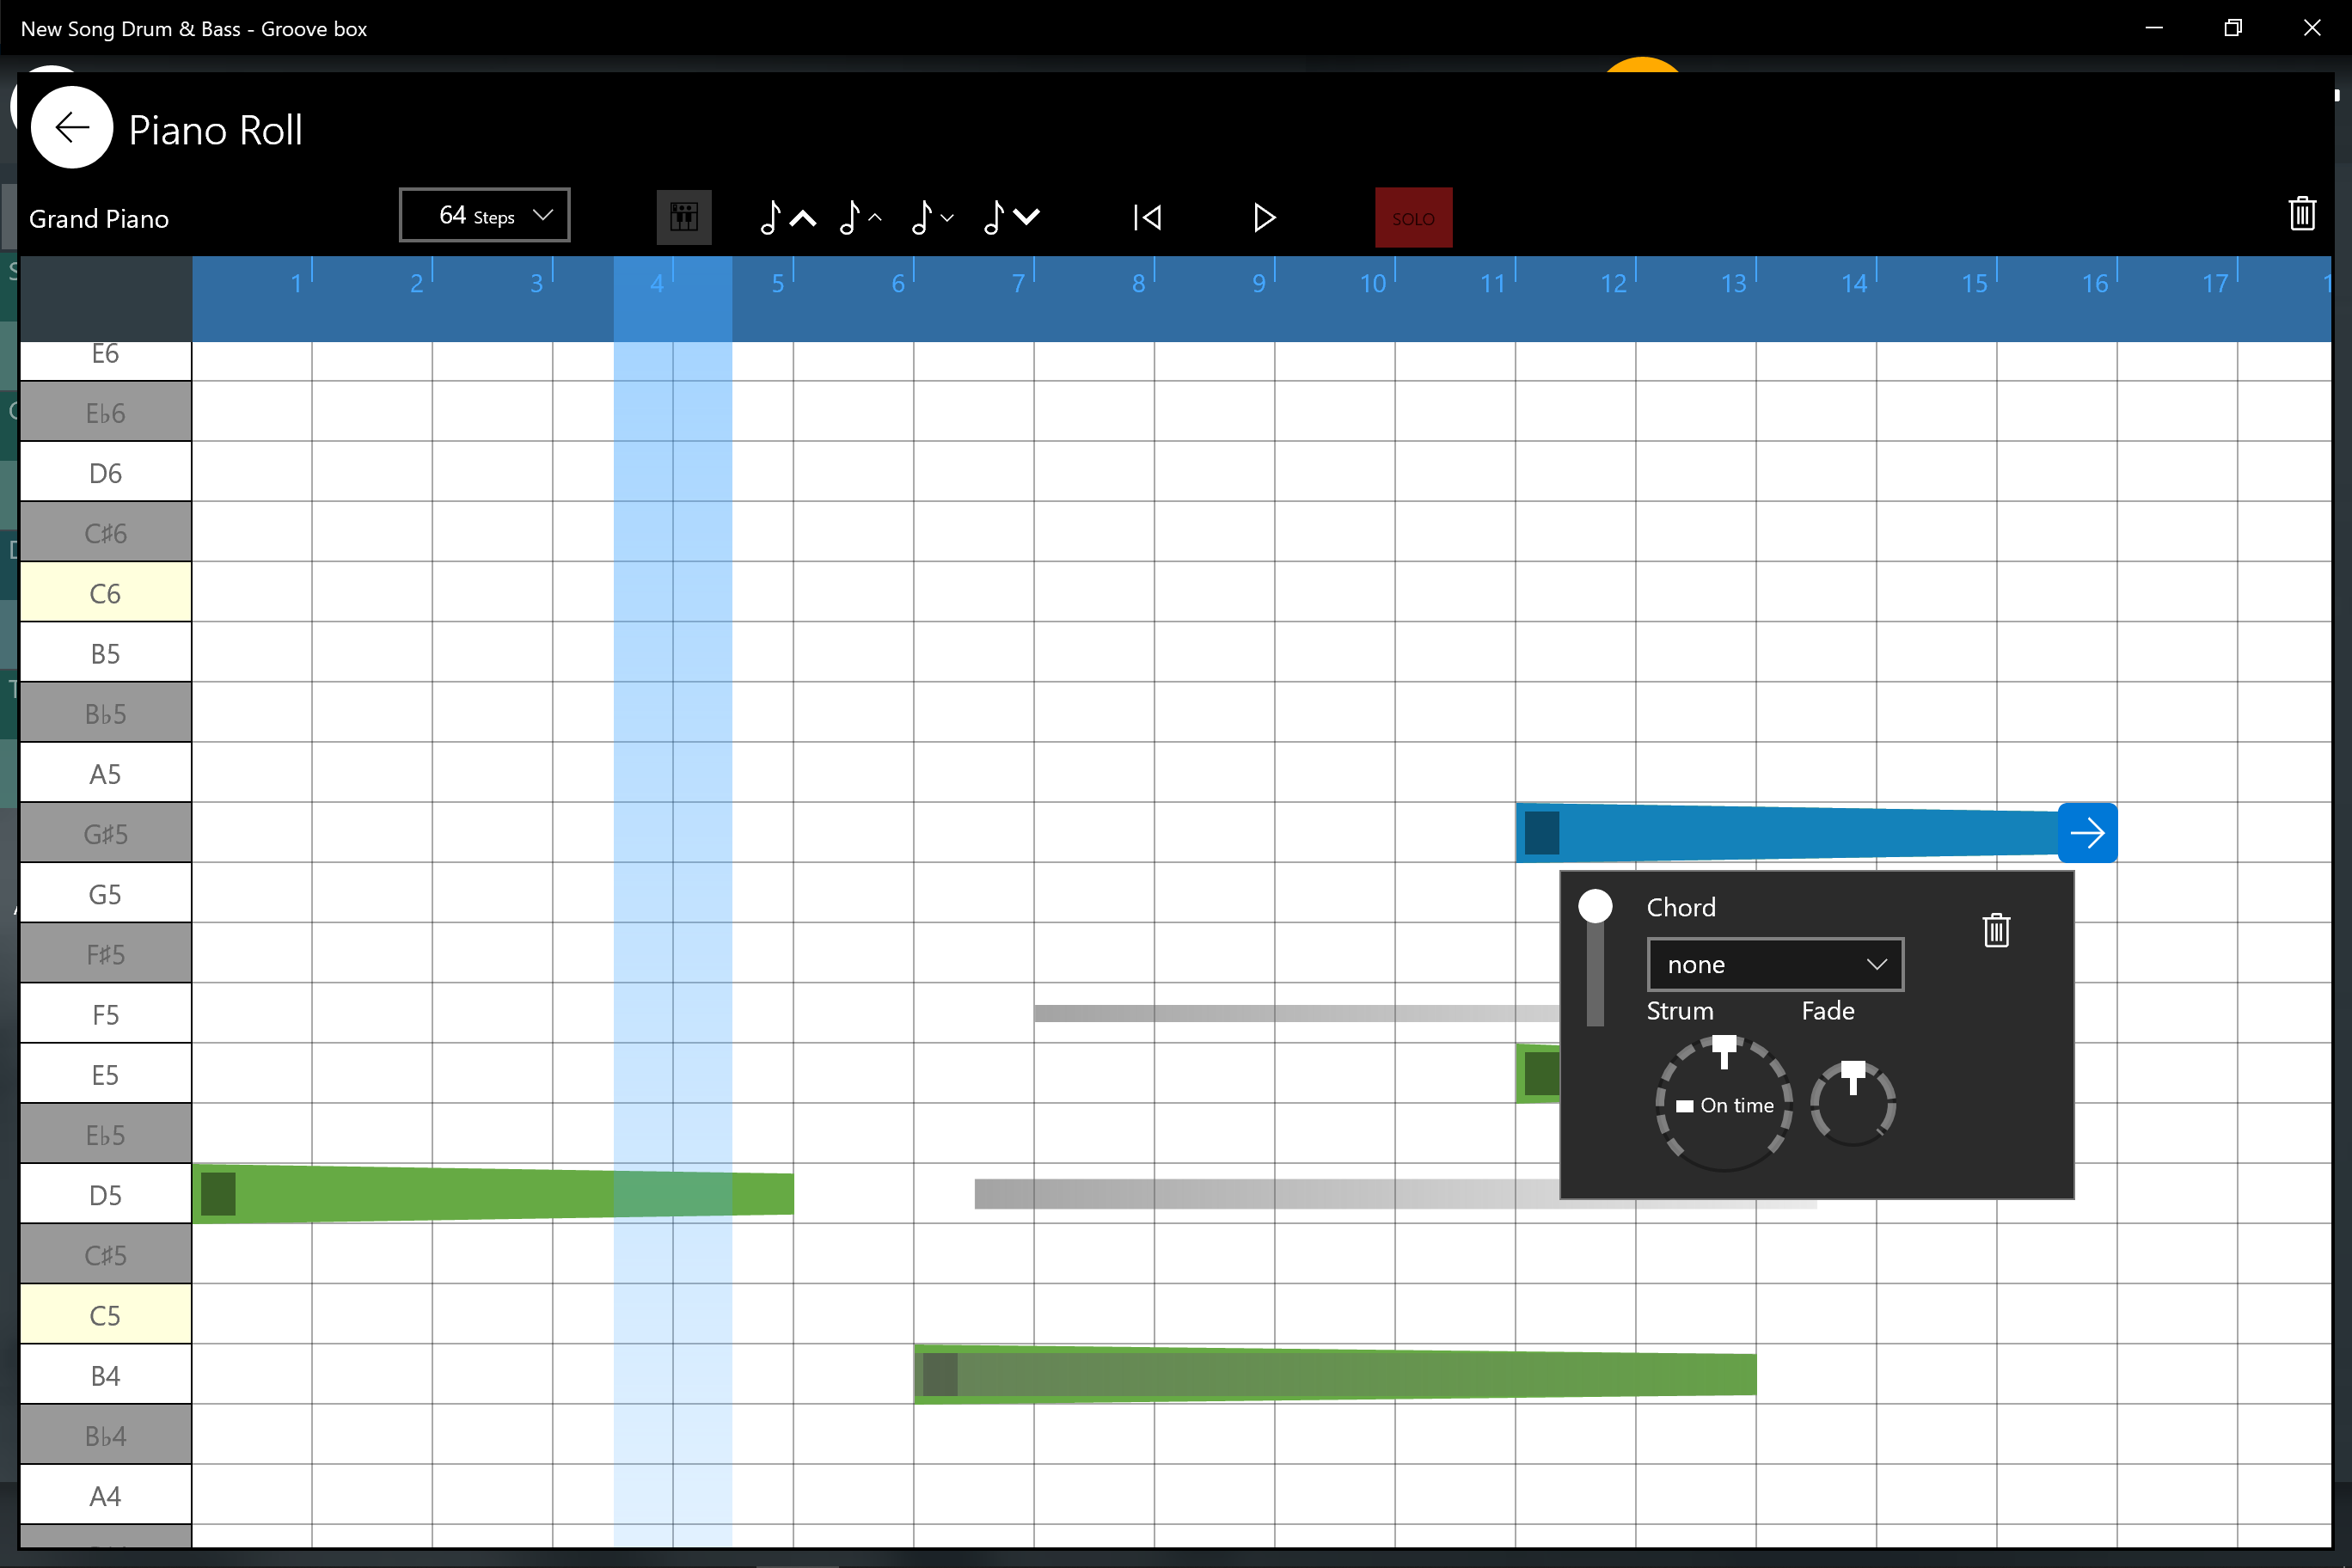The height and width of the screenshot is (1568, 2352).
Task: Transpose selection up an octave
Action: click(x=786, y=217)
